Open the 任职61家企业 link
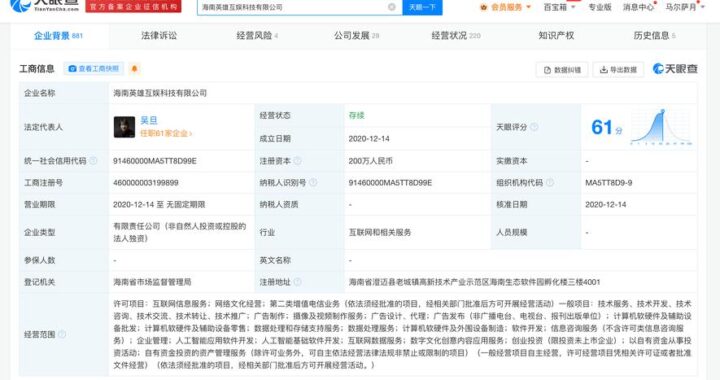Image resolution: width=720 pixels, height=380 pixels. [x=166, y=134]
